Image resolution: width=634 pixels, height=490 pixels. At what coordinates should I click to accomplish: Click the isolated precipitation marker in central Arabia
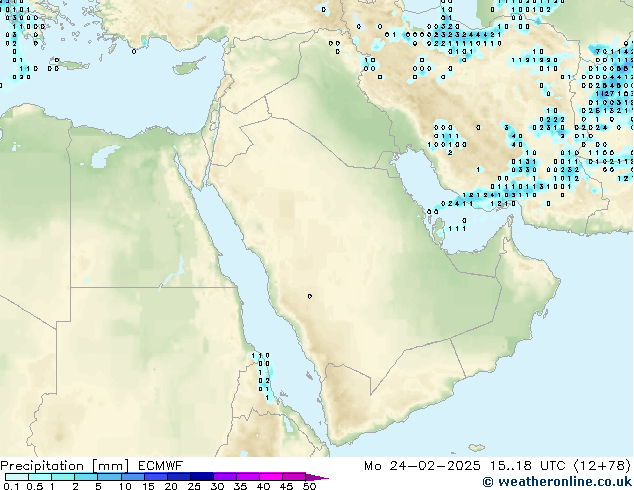[x=309, y=296]
